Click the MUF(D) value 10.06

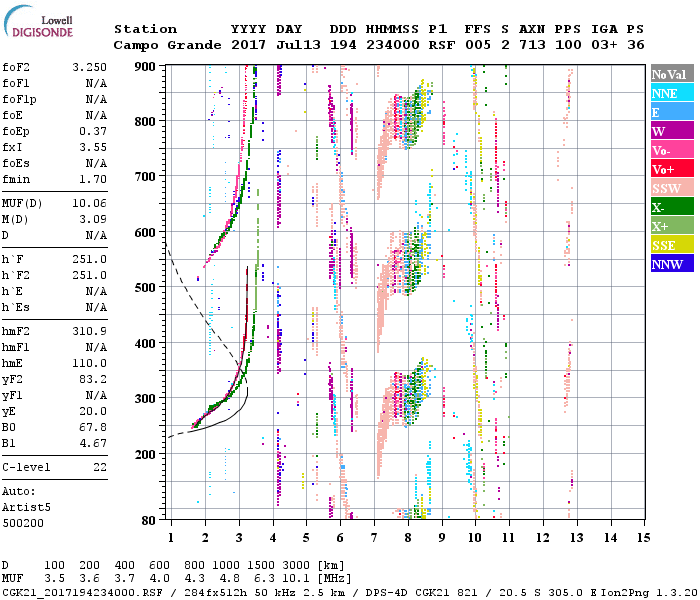pos(89,204)
